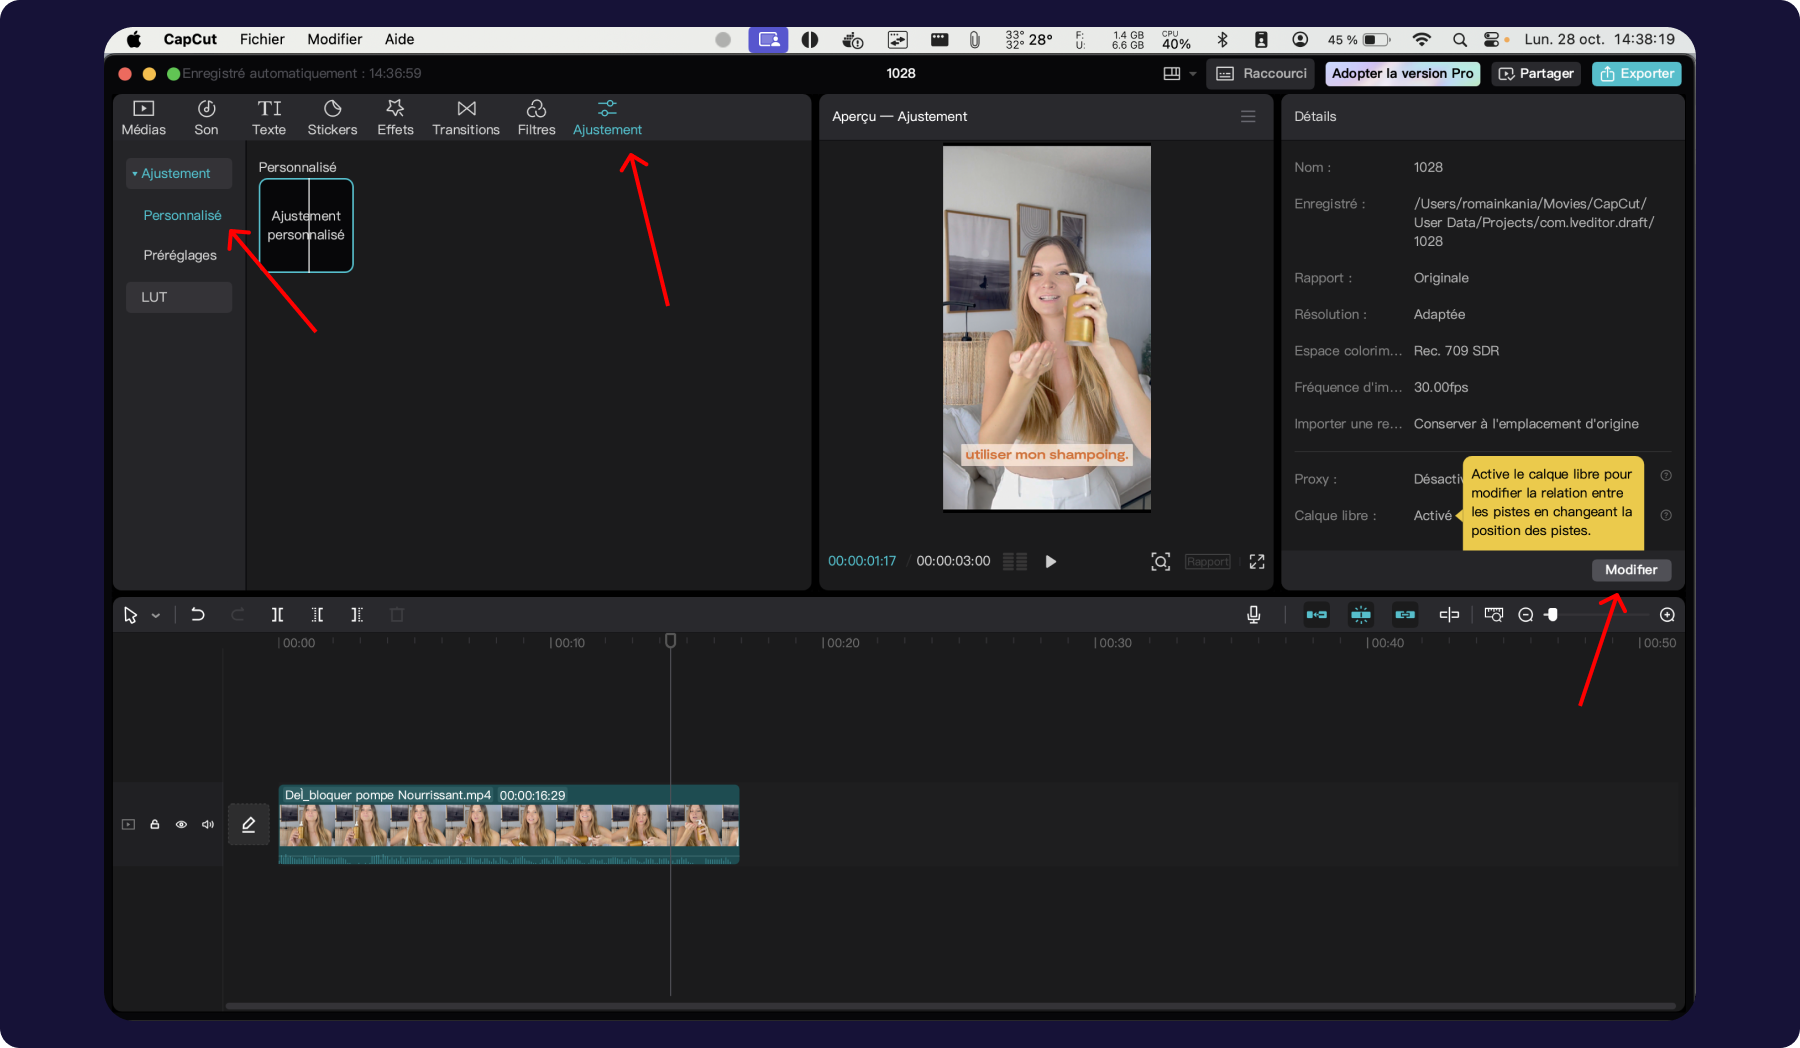Open the Effets panel
This screenshot has width=1800, height=1048.
coord(395,117)
